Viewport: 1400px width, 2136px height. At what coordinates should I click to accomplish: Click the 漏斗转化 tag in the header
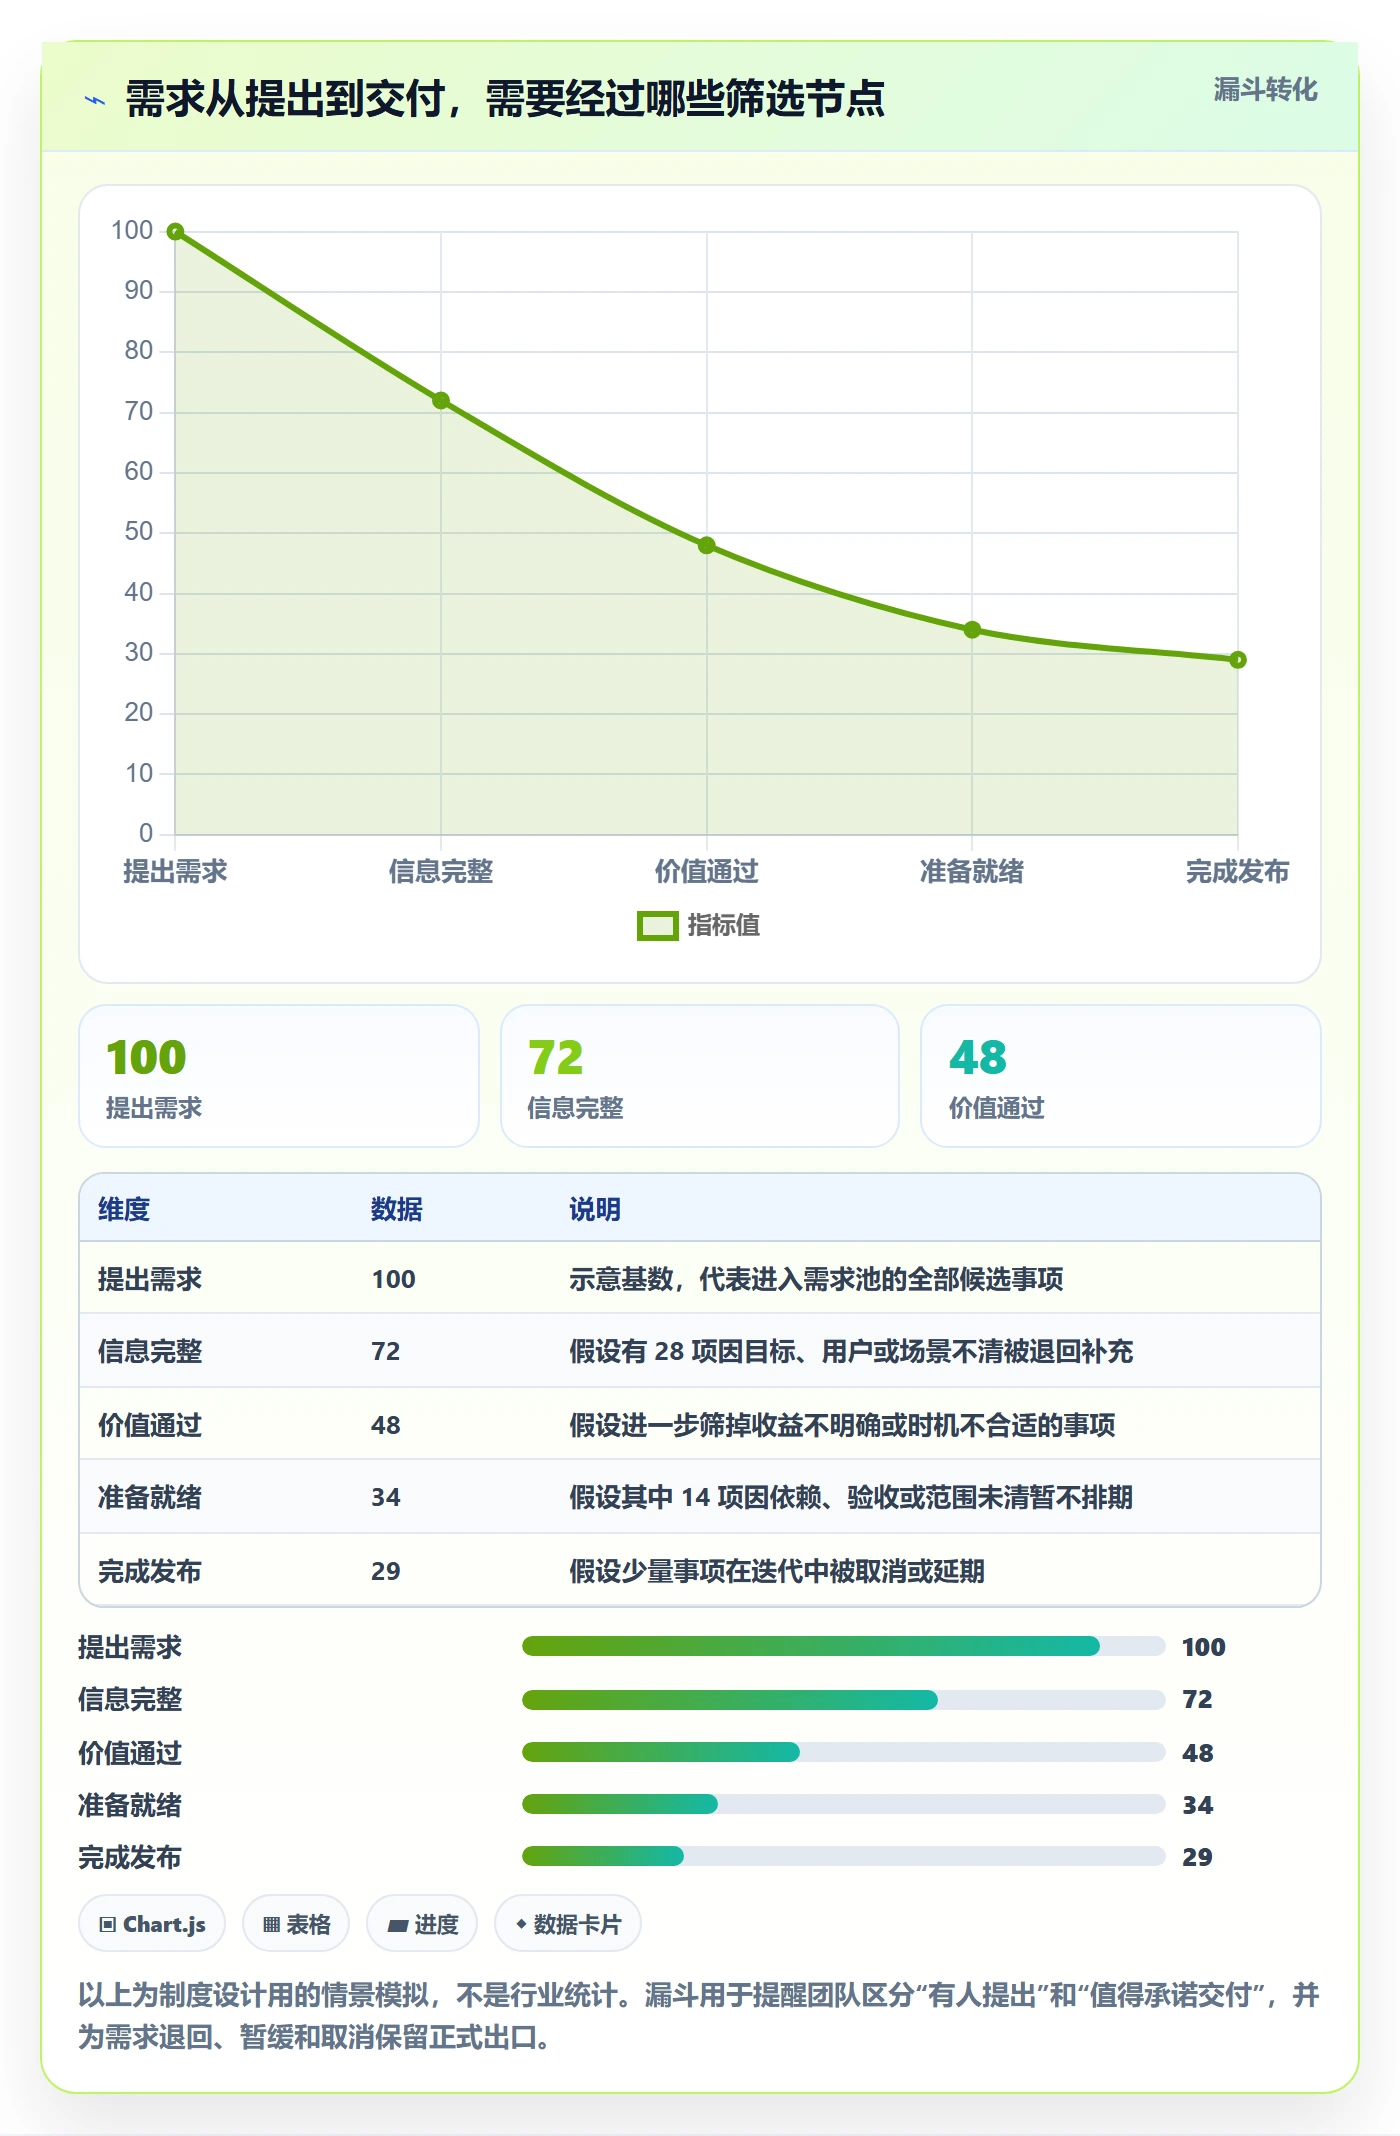point(1265,90)
